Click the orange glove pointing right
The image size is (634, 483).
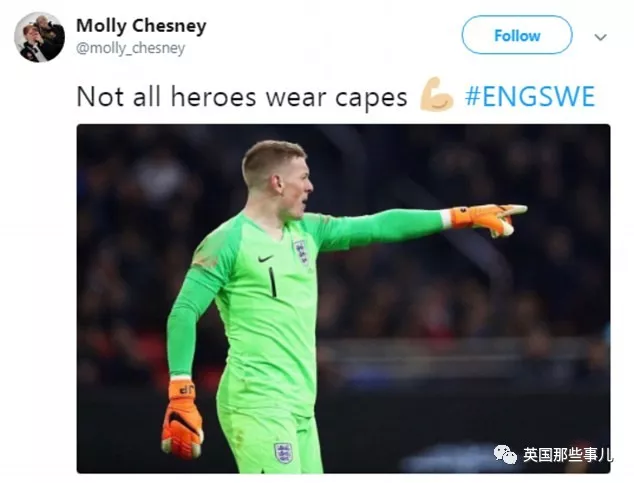point(488,219)
